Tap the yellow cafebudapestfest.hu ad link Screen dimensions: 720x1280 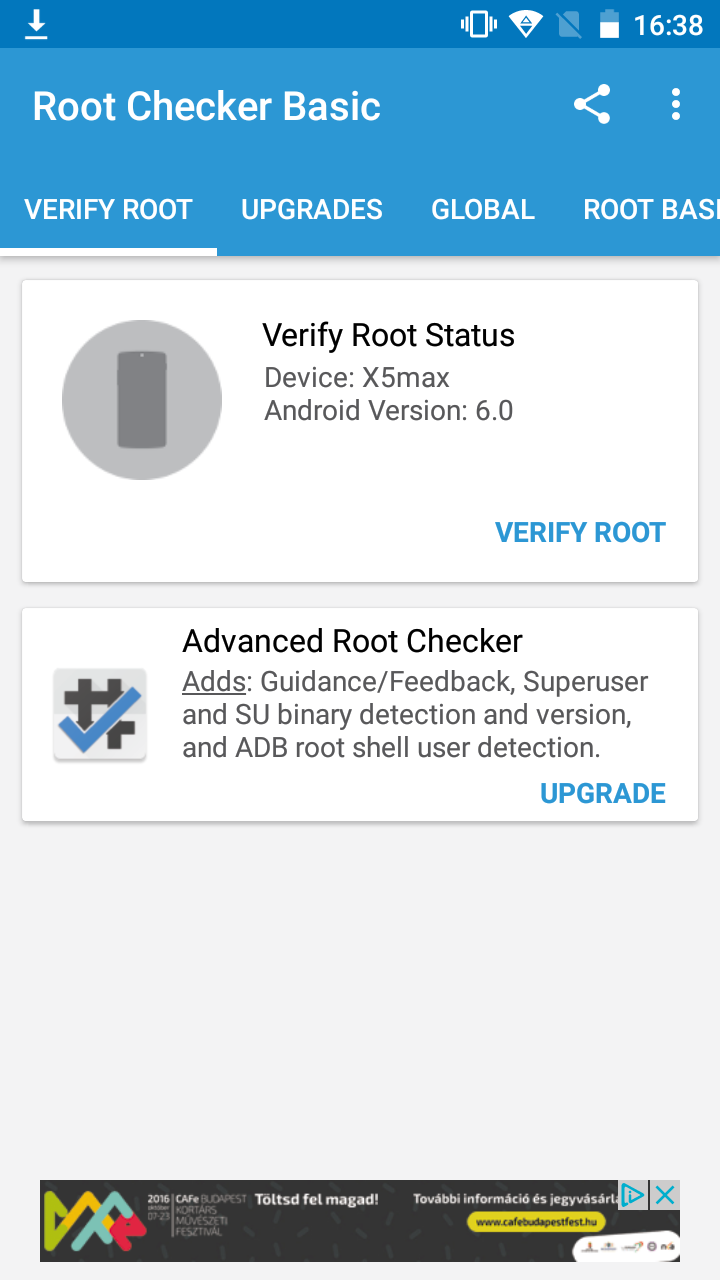(x=537, y=1221)
